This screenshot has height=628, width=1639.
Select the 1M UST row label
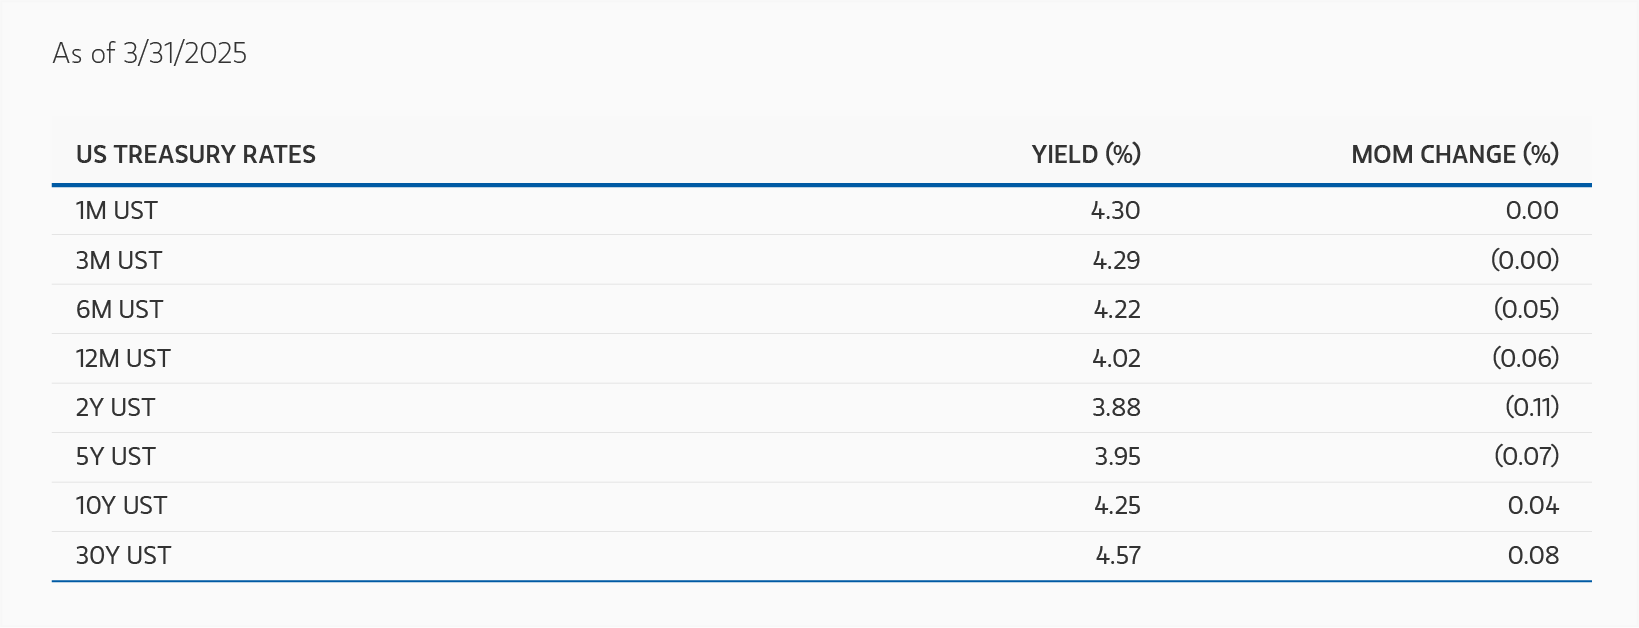click(x=117, y=211)
